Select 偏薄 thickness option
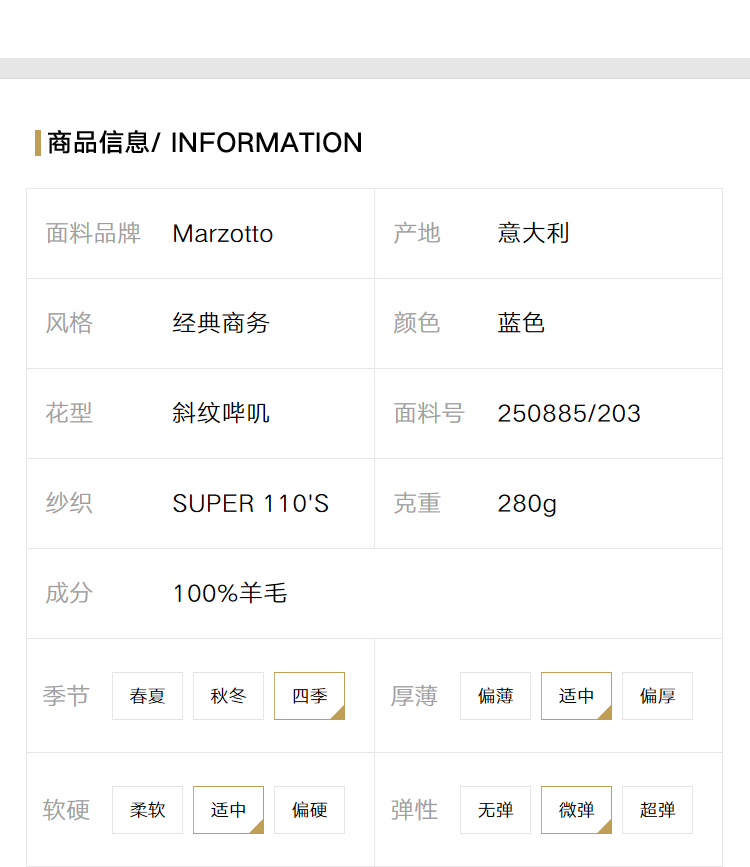750x867 pixels. (x=496, y=696)
